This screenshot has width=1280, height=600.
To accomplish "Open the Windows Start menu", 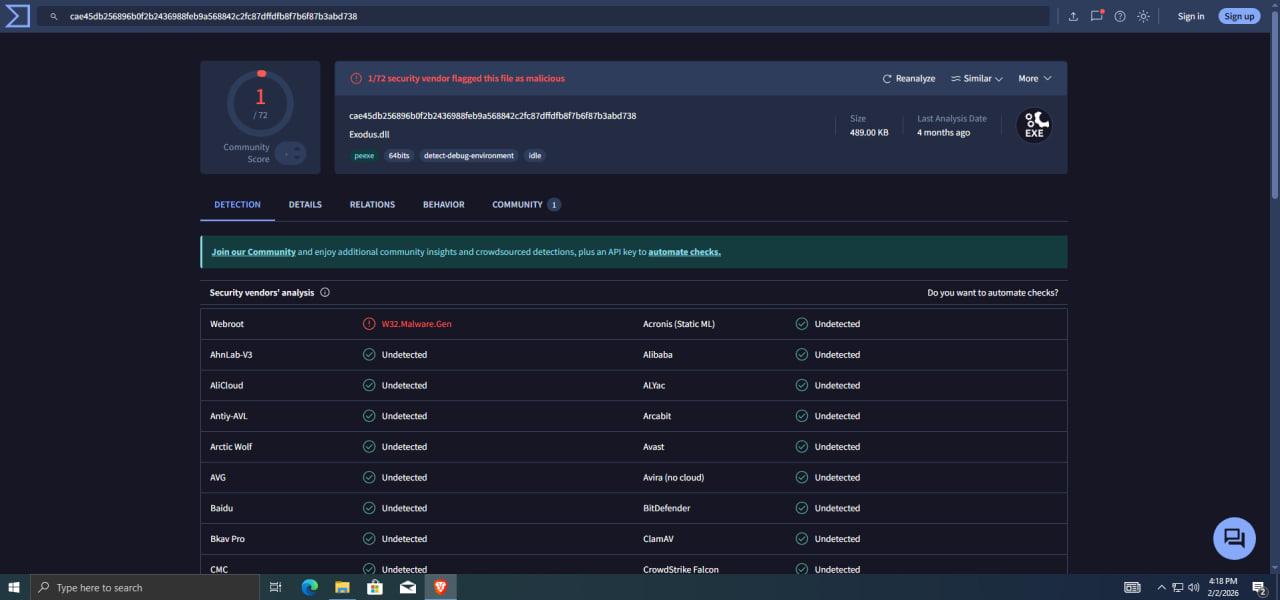I will tap(14, 587).
